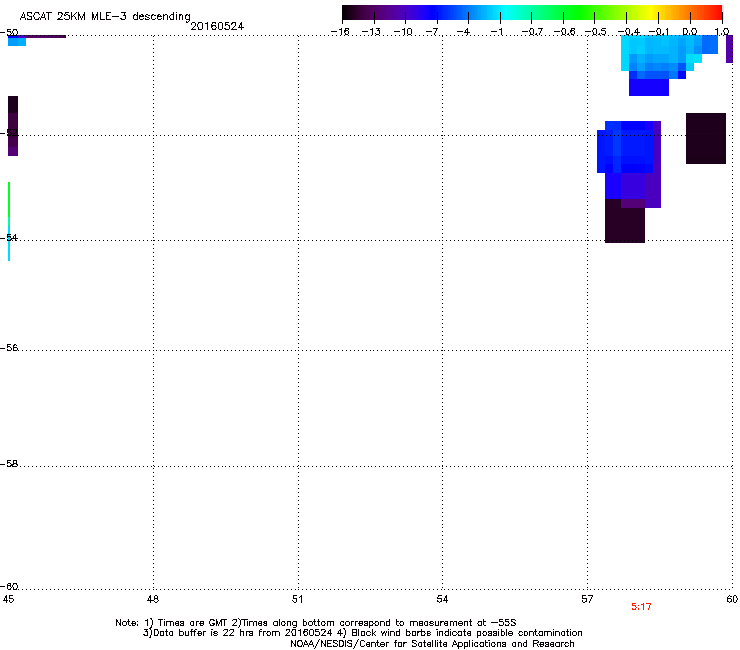Click the yellow section of the color bar
Screen dimensions: 740x650
[651, 12]
